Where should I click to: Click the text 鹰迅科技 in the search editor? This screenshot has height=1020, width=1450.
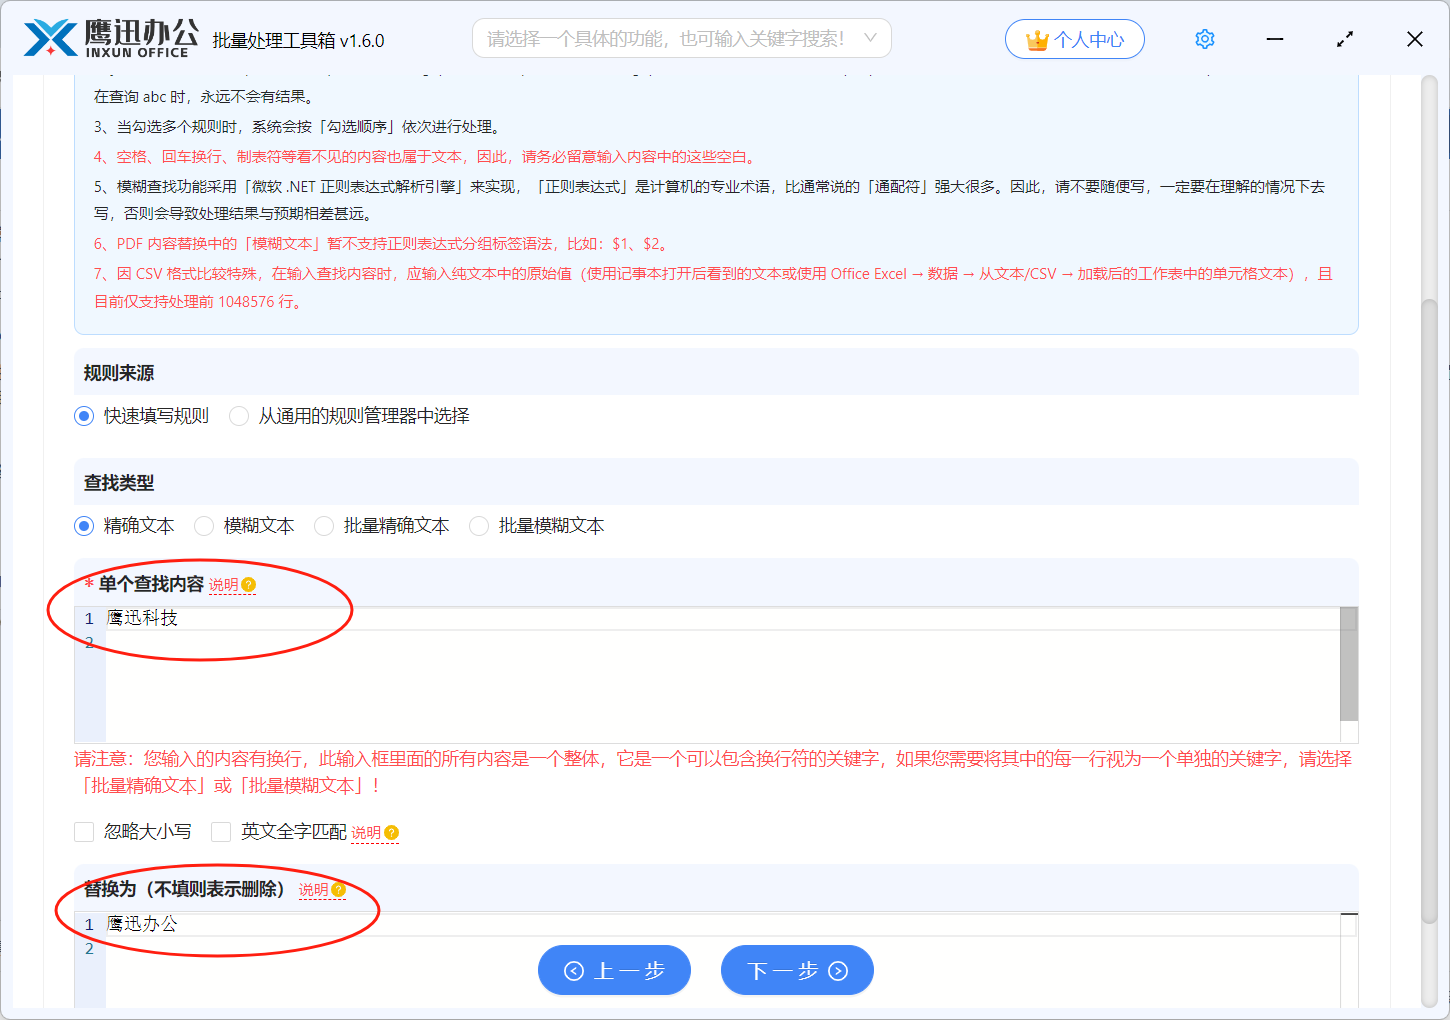(142, 618)
